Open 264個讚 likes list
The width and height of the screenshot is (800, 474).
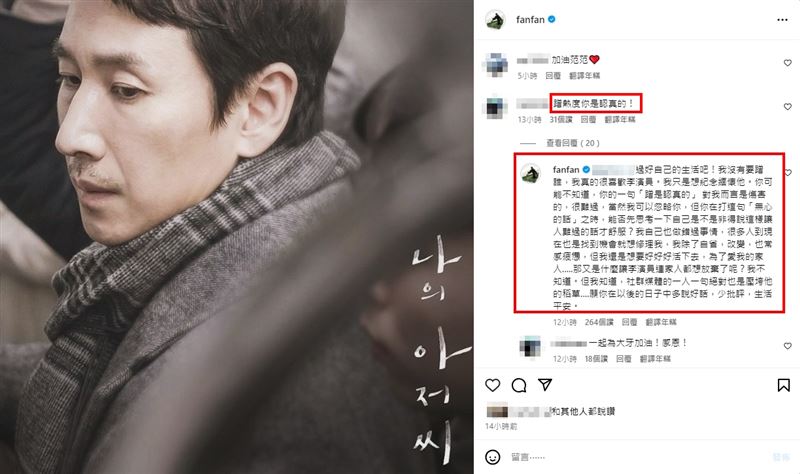pos(599,322)
